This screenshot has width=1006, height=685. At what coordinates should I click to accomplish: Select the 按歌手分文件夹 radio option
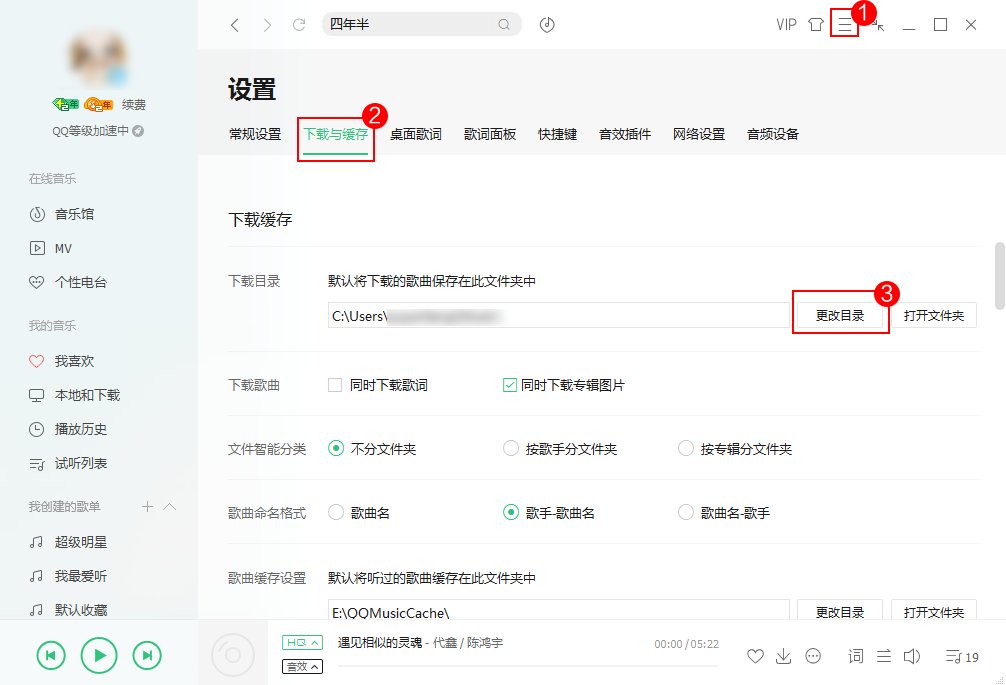(x=510, y=448)
